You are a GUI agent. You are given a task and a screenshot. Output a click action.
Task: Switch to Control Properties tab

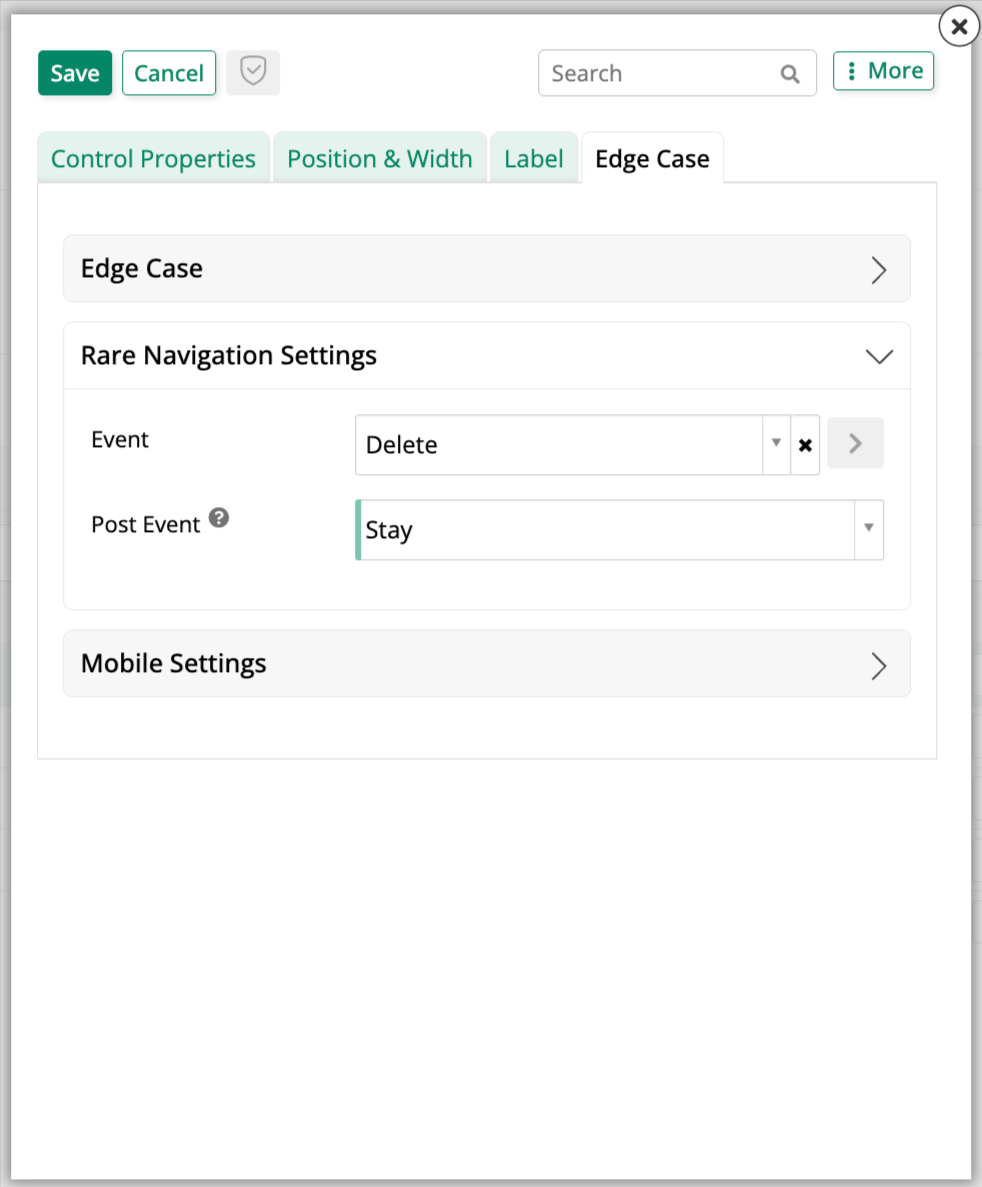click(x=154, y=158)
